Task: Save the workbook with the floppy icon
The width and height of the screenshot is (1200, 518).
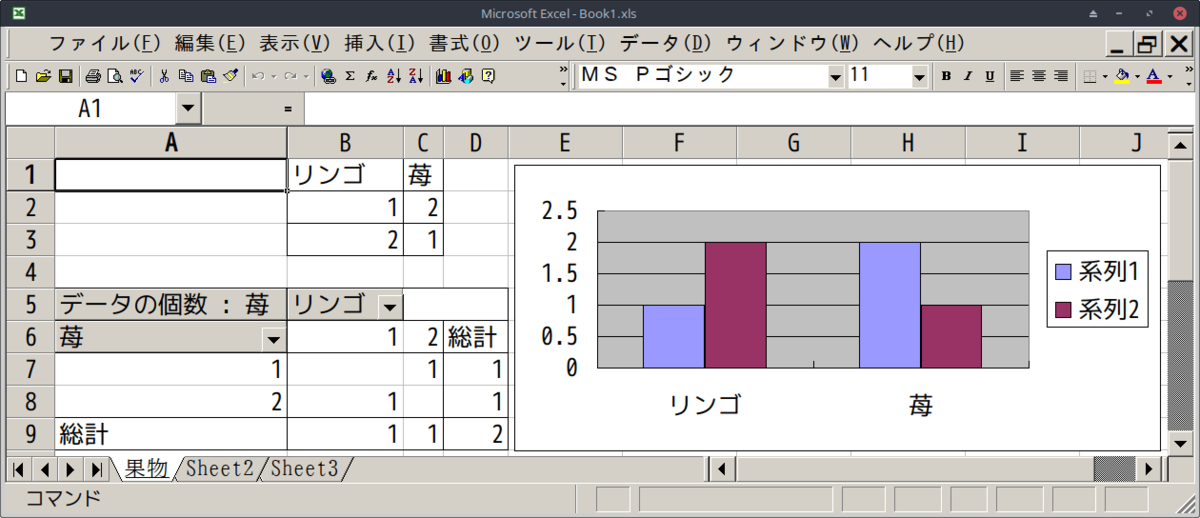Action: click(x=65, y=76)
